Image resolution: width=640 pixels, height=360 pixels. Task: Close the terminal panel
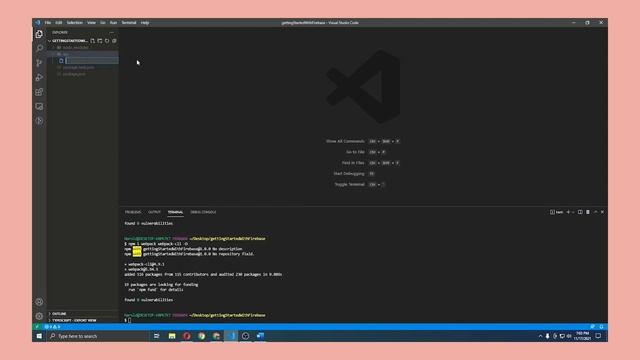(x=602, y=212)
